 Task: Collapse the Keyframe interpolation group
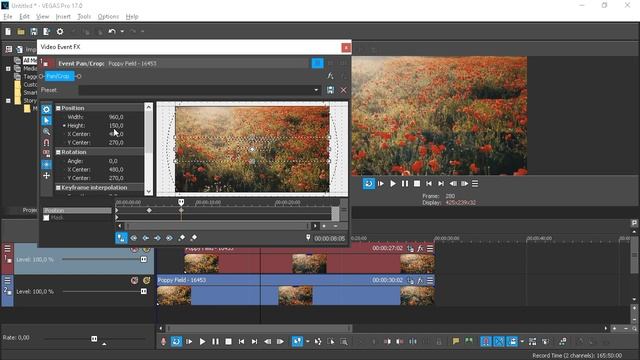point(58,188)
